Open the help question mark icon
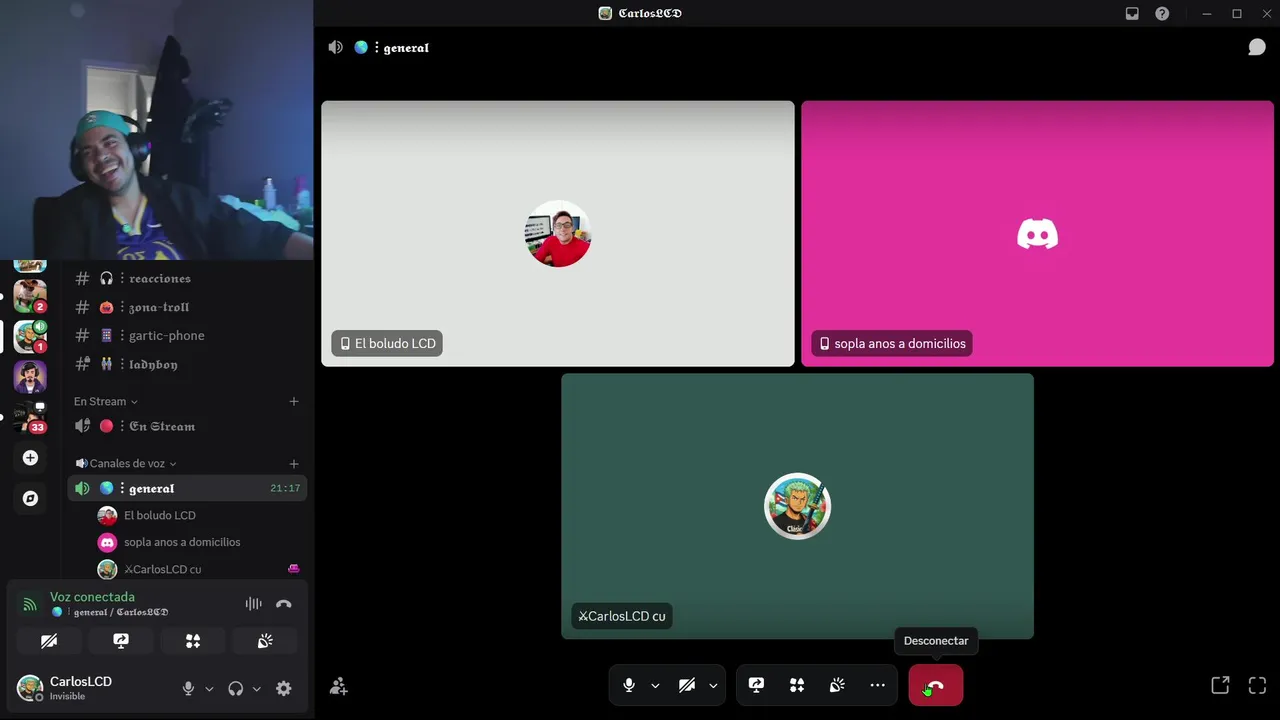The height and width of the screenshot is (720, 1280). click(x=1162, y=14)
